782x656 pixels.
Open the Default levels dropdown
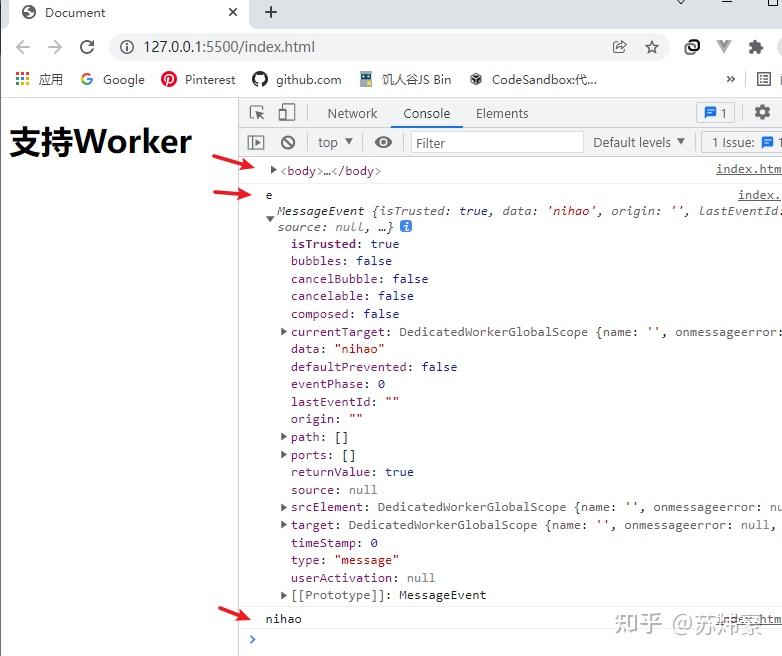point(638,143)
